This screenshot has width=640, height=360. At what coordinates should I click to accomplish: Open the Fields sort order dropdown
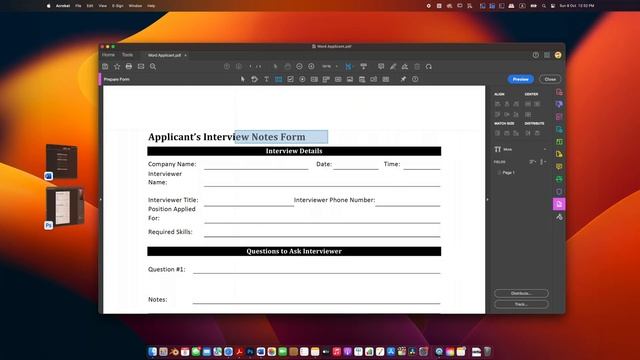tap(533, 162)
